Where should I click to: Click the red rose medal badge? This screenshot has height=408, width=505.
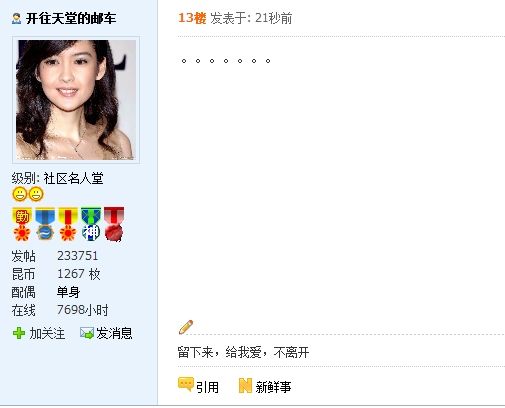pos(114,224)
